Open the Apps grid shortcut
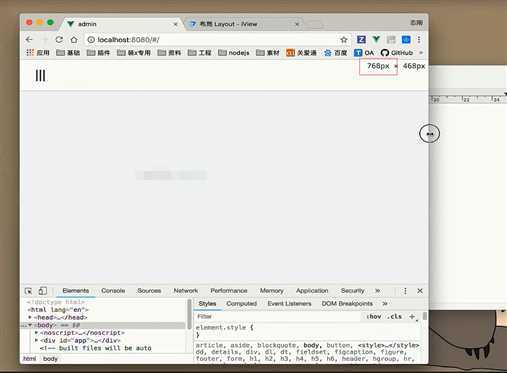Viewport: 507px width, 373px height. [x=38, y=53]
